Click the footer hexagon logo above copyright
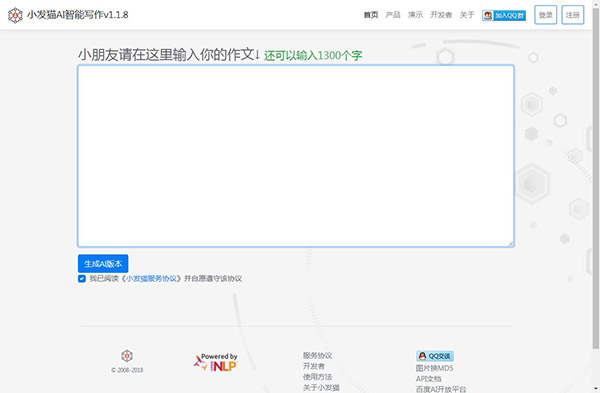Image resolution: width=600 pixels, height=393 pixels. pos(127,356)
